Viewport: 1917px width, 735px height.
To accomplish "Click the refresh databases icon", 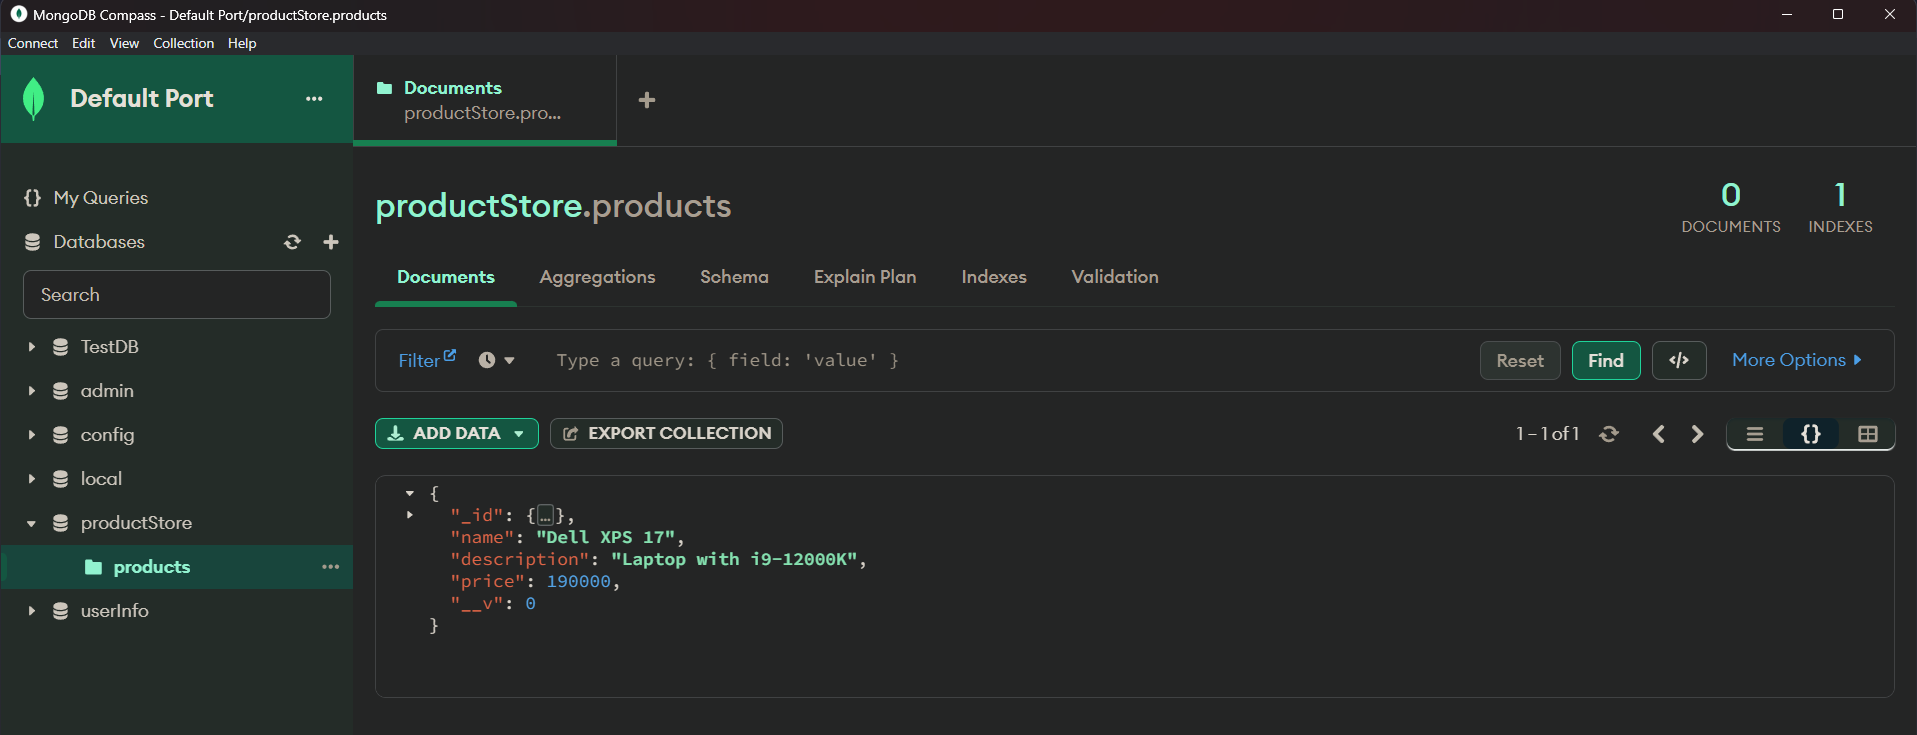I will [x=292, y=242].
